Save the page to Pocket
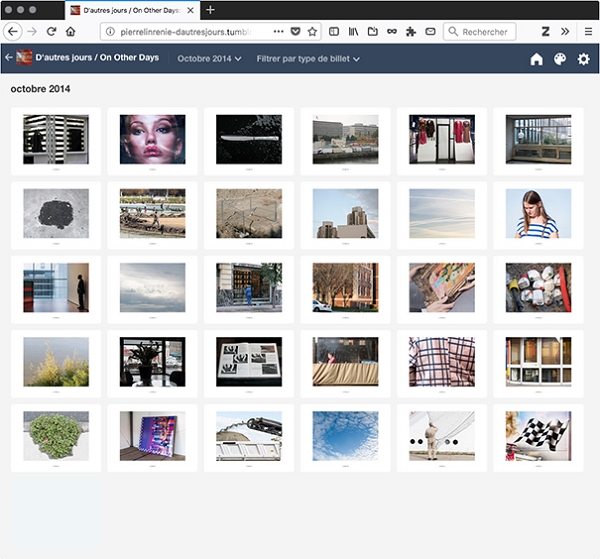 coord(295,32)
